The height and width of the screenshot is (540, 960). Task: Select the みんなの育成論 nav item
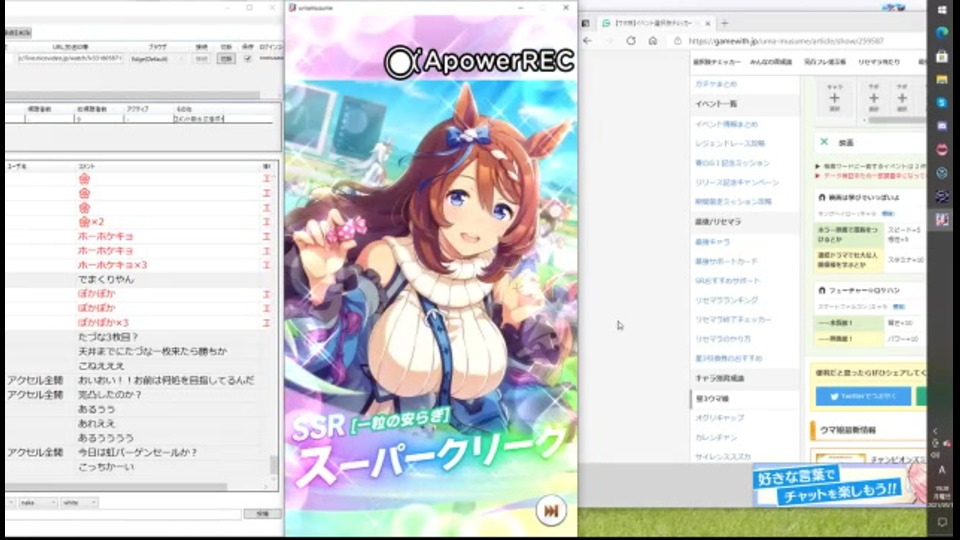pyautogui.click(x=771, y=62)
